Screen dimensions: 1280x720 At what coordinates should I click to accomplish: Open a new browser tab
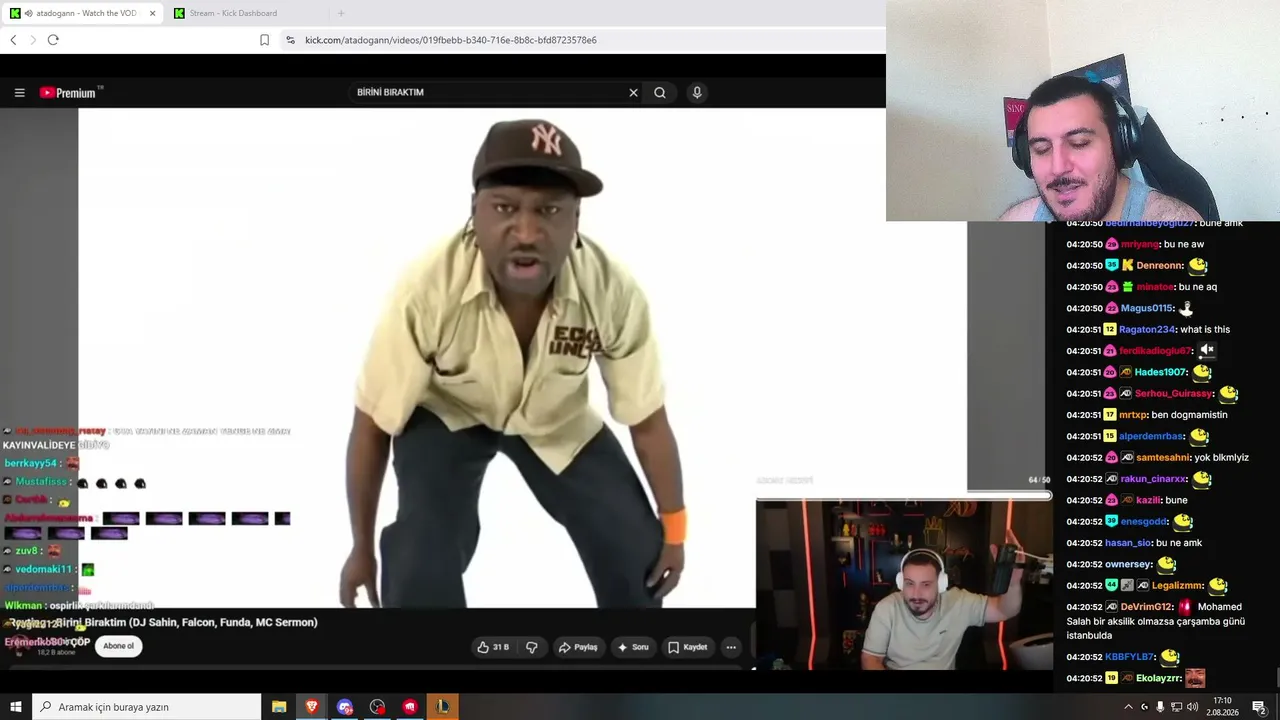point(341,13)
